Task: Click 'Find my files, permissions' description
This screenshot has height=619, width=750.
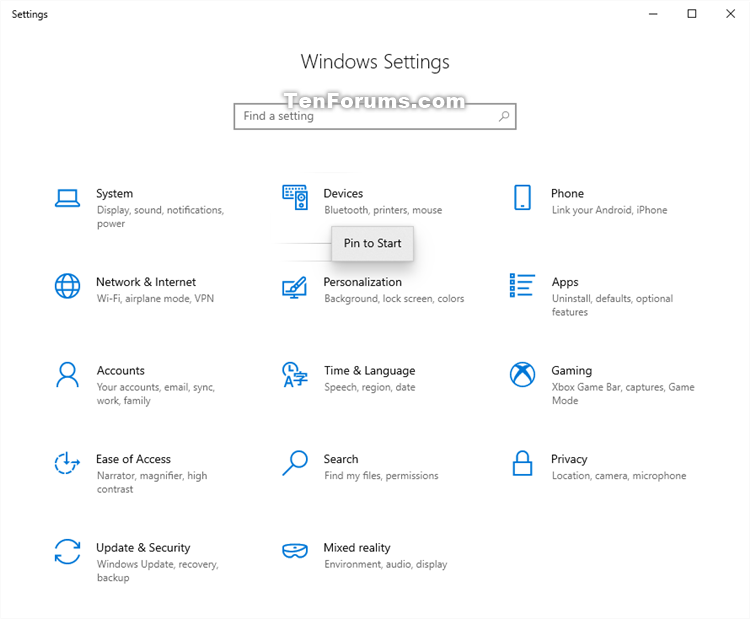Action: click(381, 475)
